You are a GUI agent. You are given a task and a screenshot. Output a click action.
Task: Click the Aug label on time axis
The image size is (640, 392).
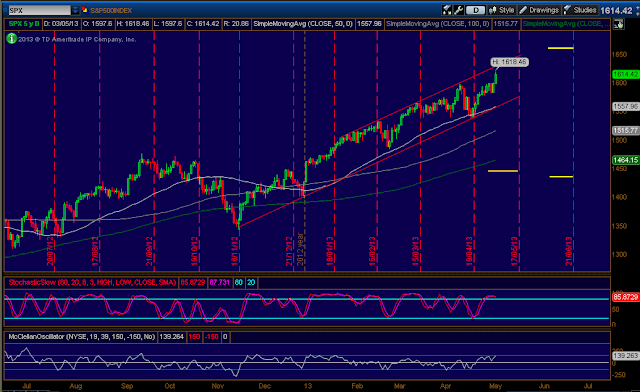[76, 386]
